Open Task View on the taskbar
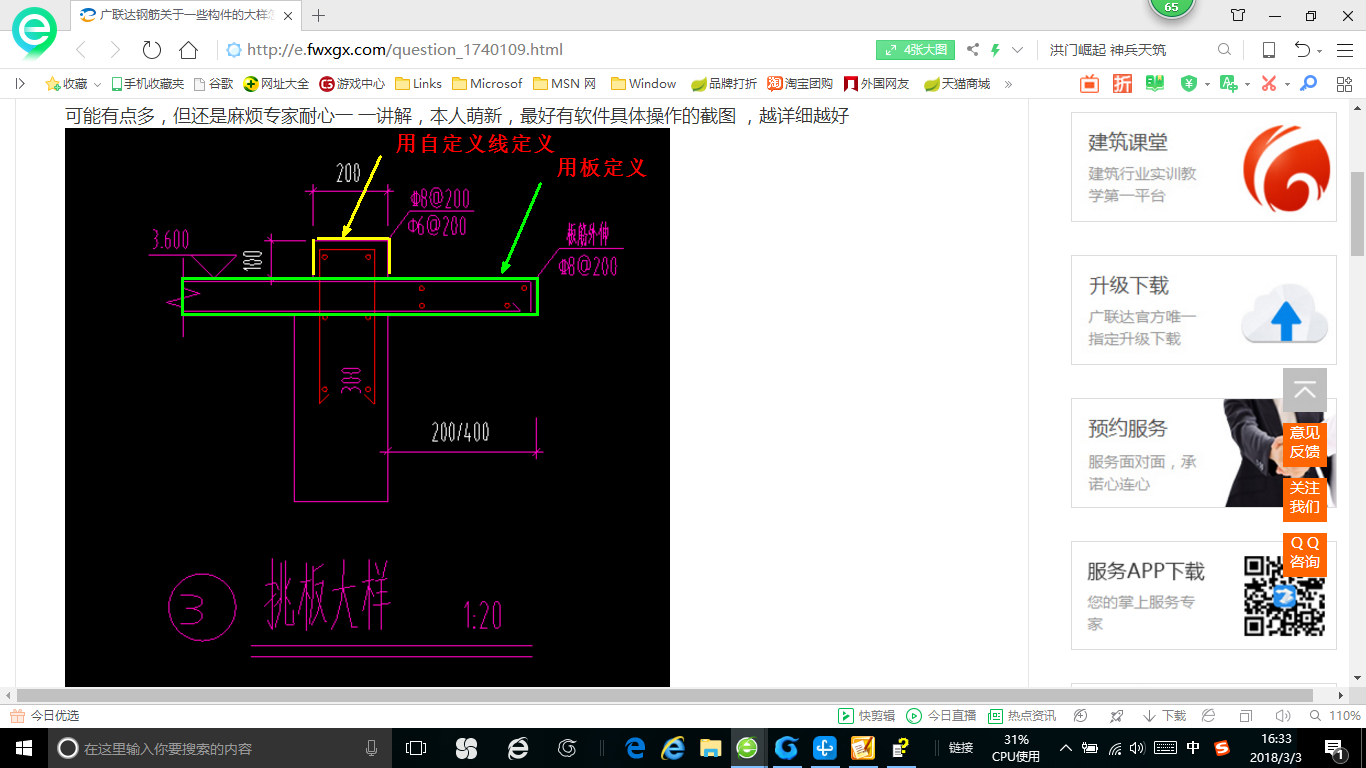The height and width of the screenshot is (768, 1366). tap(416, 747)
